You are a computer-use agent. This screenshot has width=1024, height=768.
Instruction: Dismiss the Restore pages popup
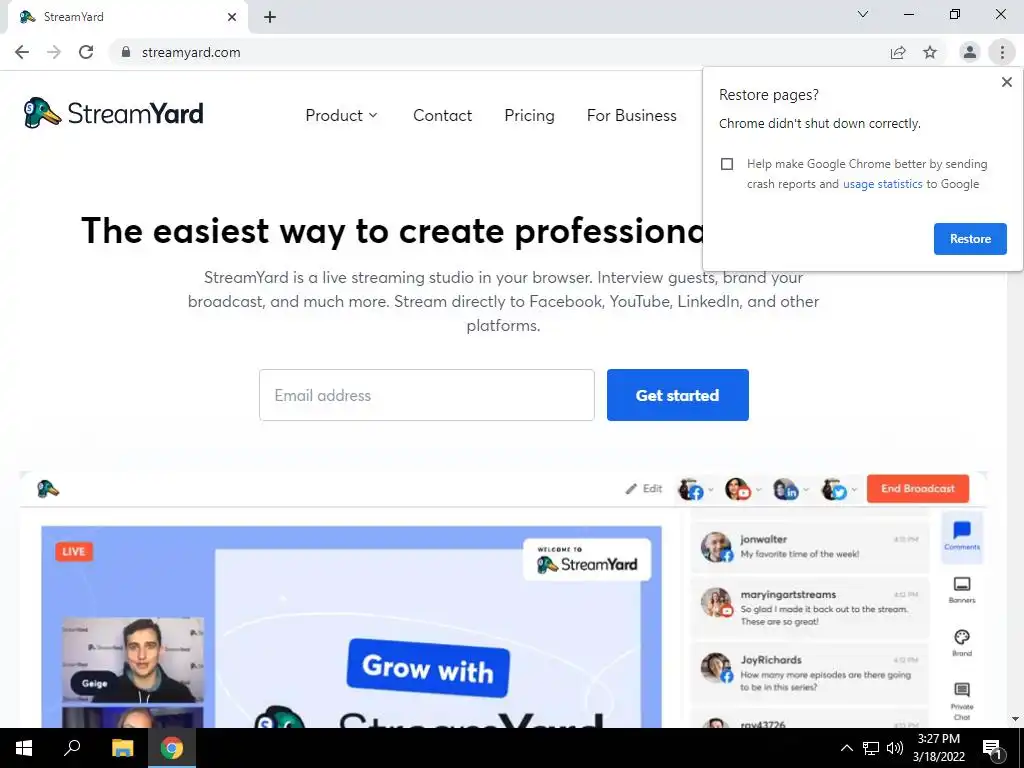(1006, 82)
